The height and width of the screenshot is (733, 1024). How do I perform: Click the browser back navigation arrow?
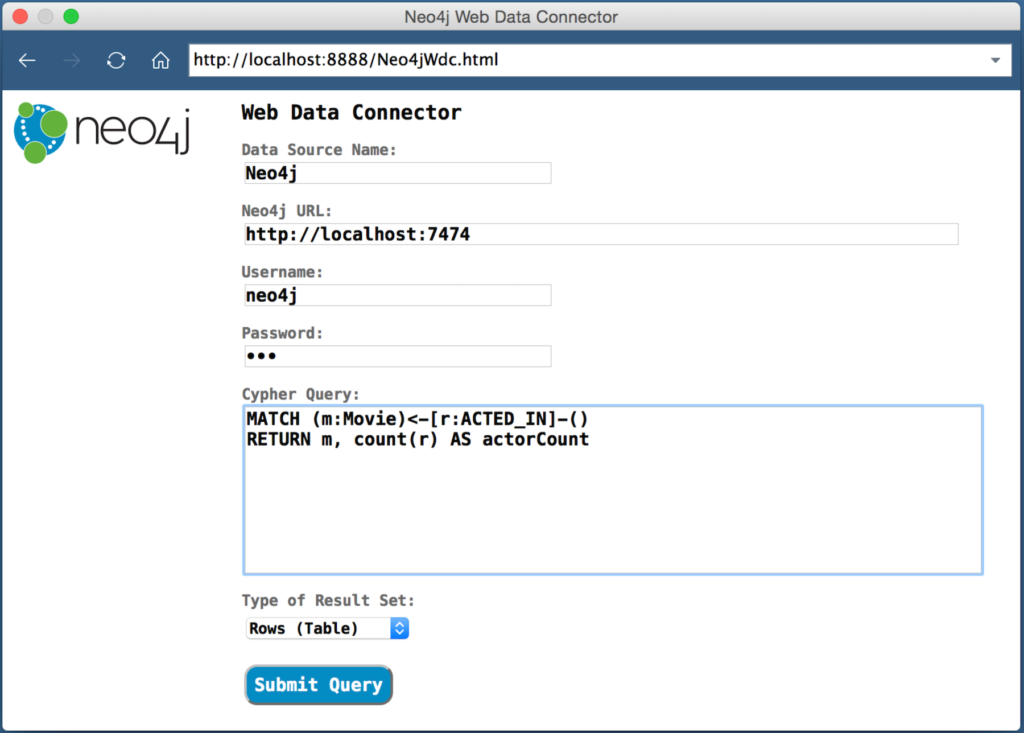[26, 60]
